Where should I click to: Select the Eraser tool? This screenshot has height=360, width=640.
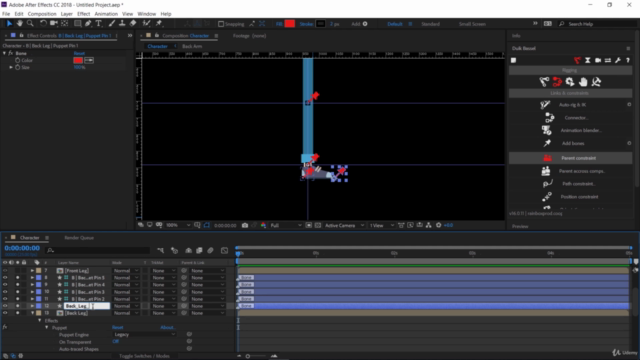pyautogui.click(x=133, y=24)
